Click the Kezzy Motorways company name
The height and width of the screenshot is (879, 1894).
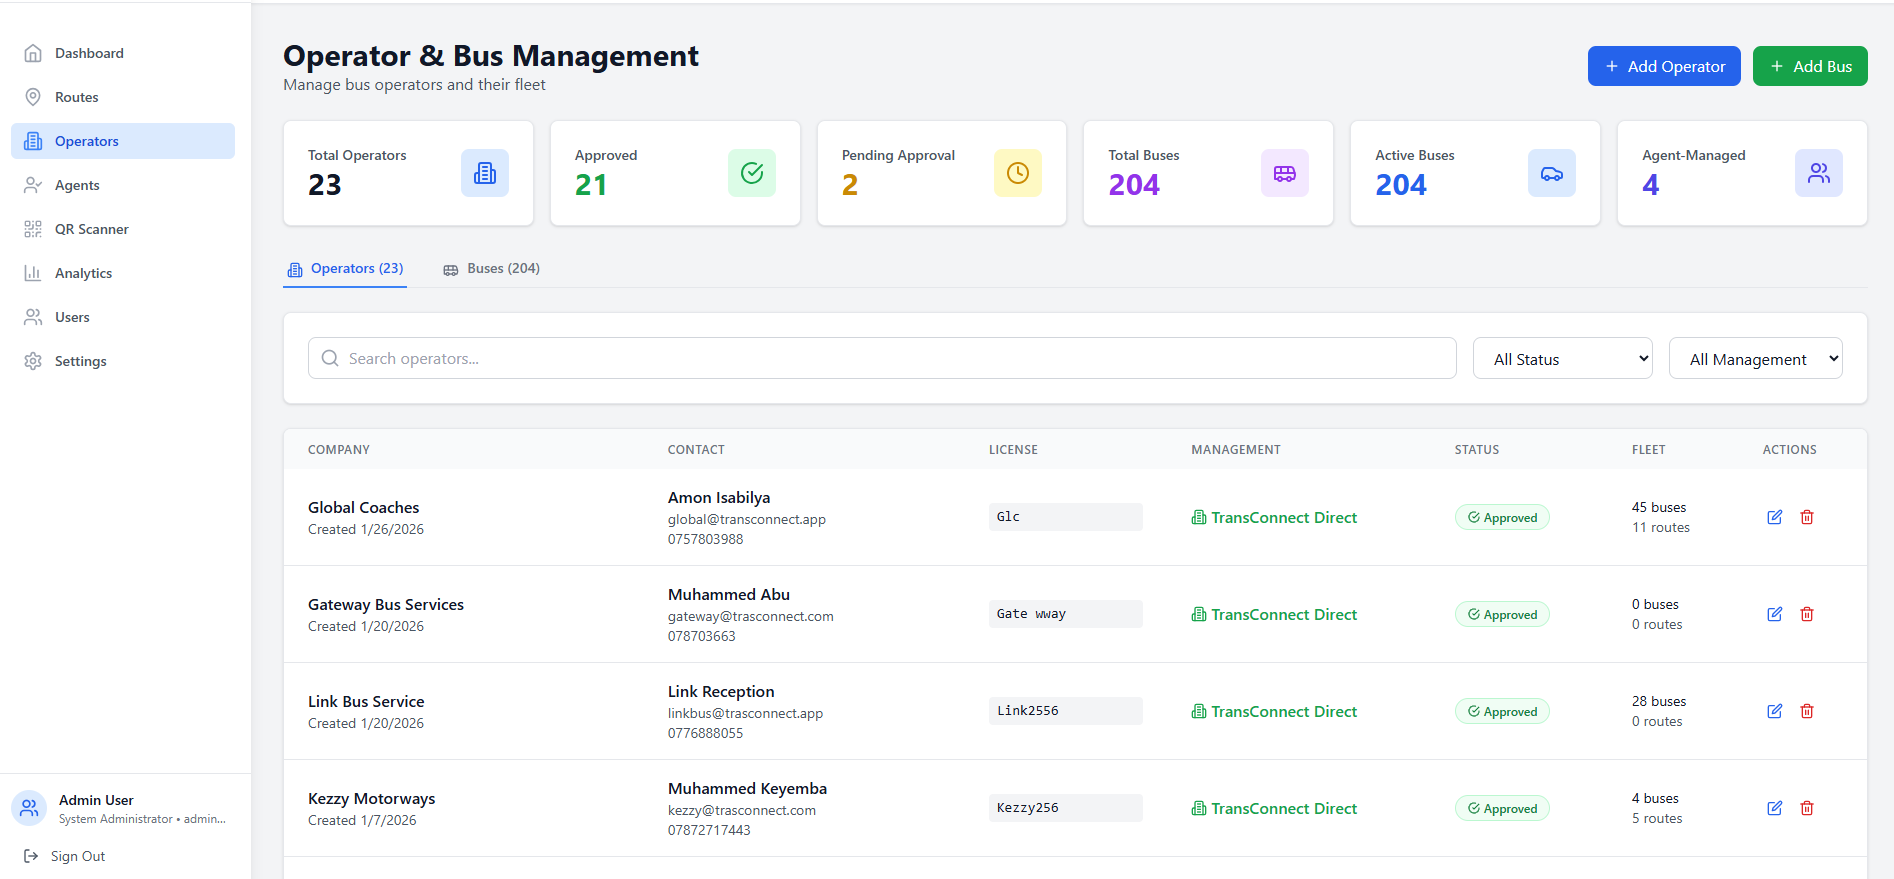[372, 798]
